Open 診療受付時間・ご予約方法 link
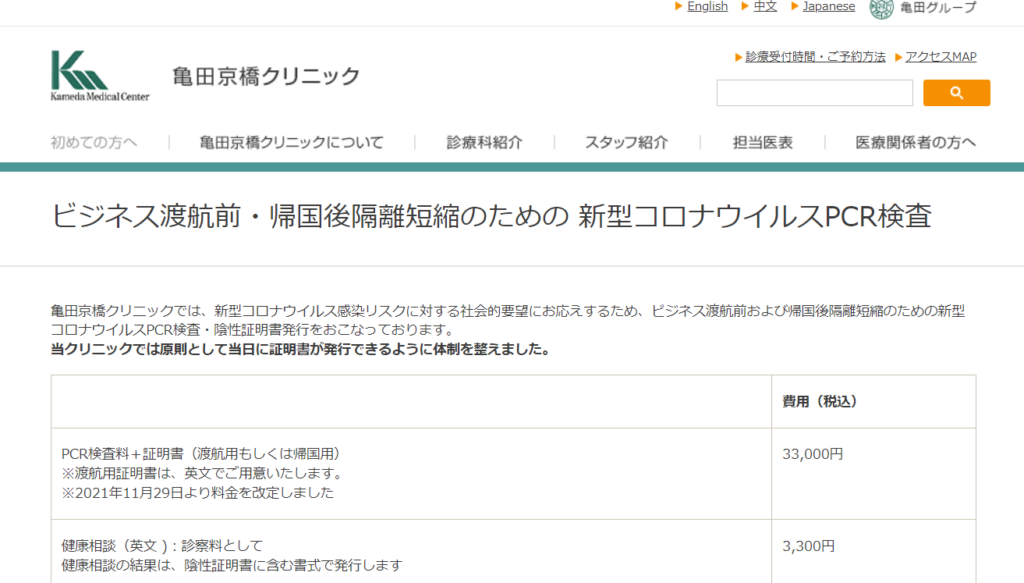 click(x=815, y=57)
